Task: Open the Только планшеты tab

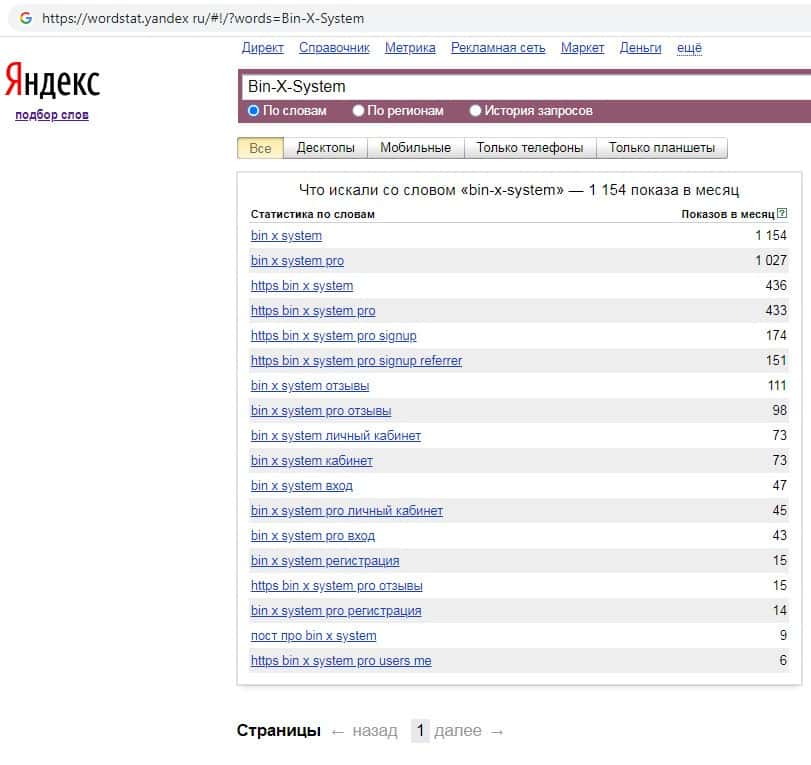Action: [x=661, y=148]
